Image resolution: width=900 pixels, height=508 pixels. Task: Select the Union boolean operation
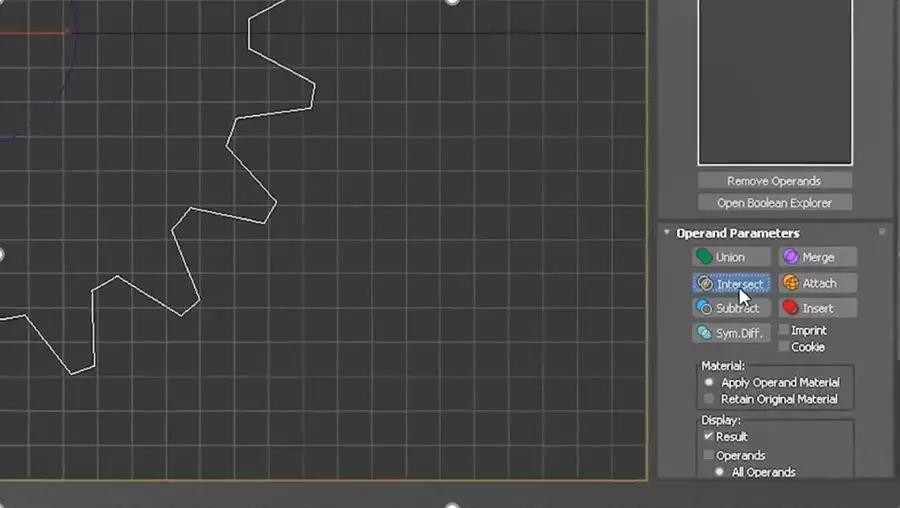click(731, 257)
